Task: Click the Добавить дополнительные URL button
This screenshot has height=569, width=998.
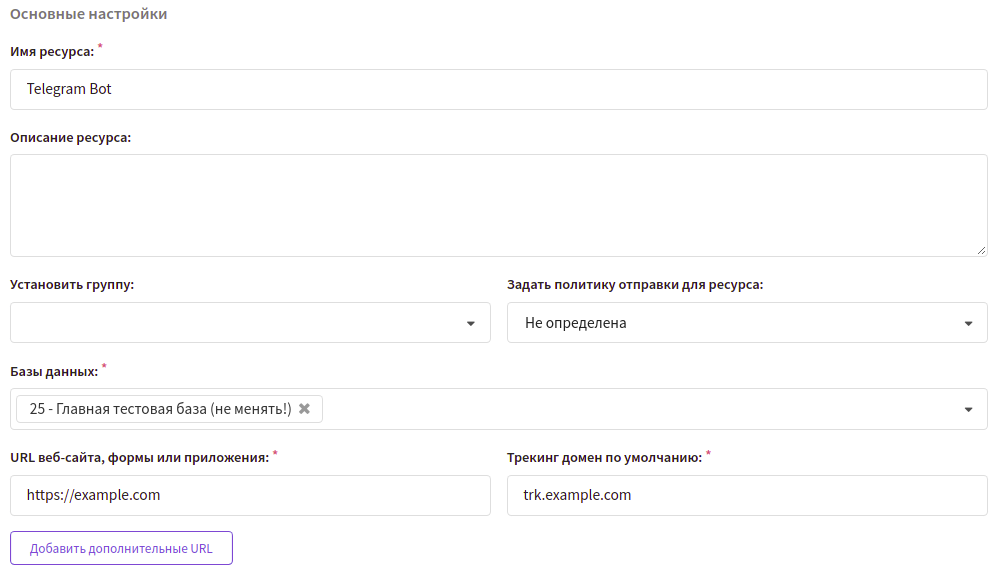Action: tap(121, 548)
